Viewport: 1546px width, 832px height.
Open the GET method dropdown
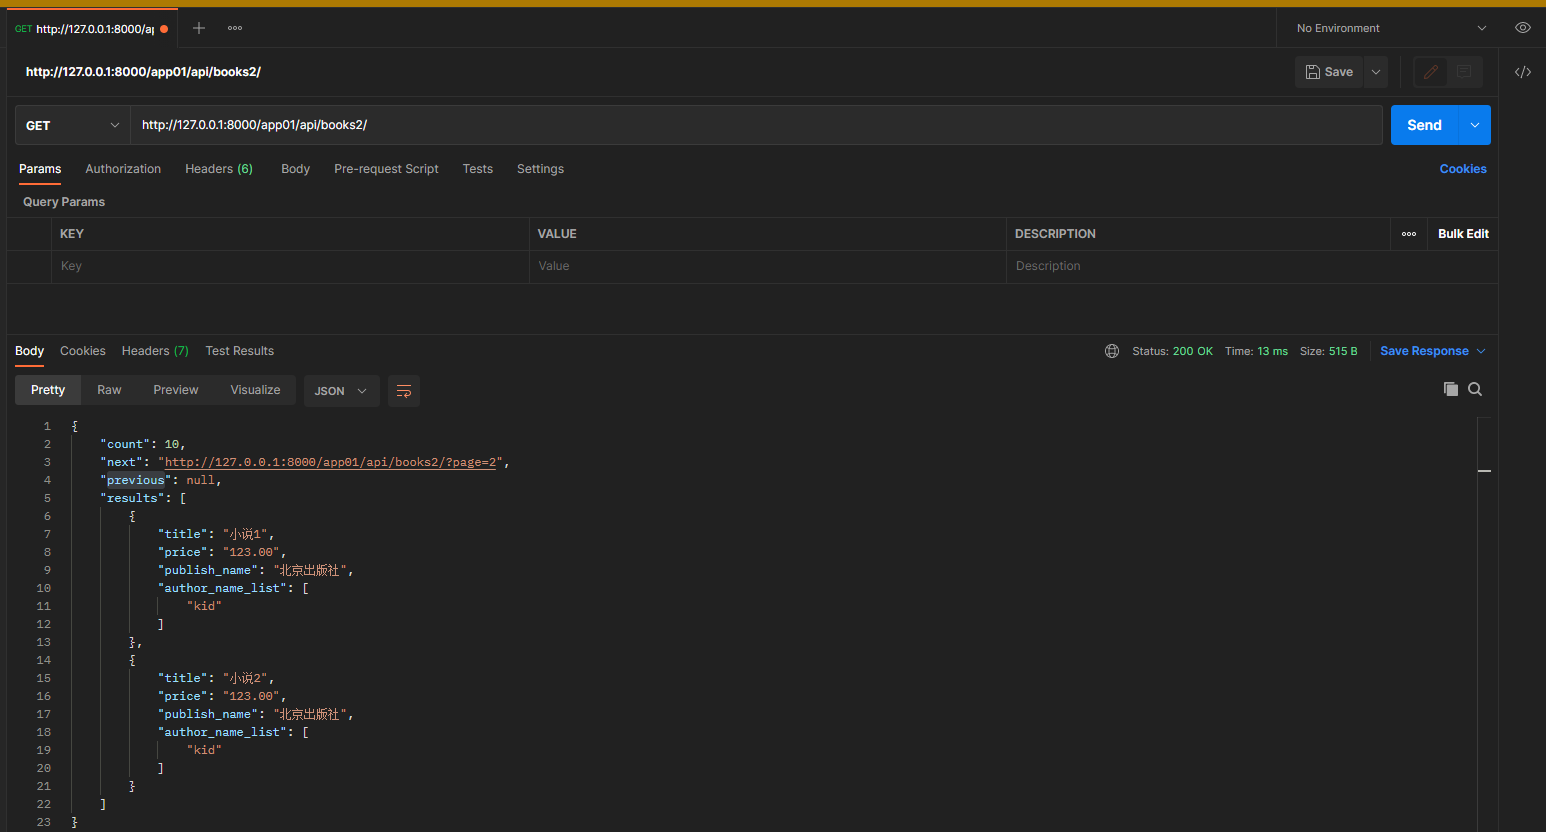[72, 125]
